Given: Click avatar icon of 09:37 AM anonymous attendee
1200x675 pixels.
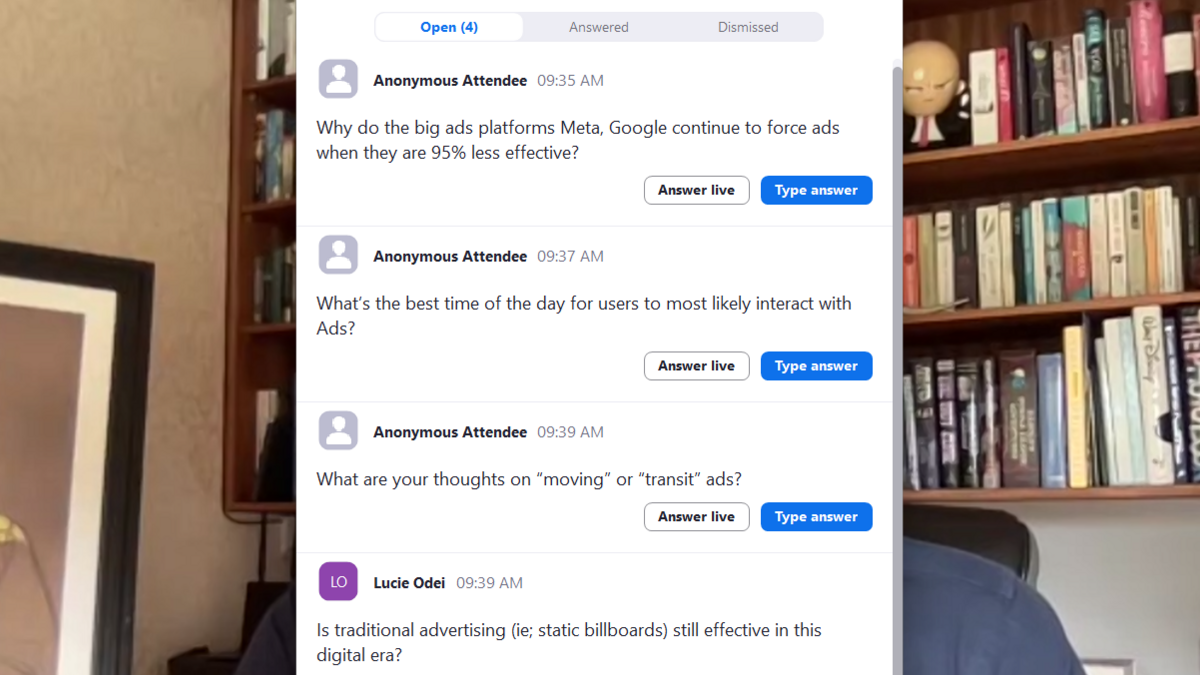Looking at the screenshot, I should 338,256.
